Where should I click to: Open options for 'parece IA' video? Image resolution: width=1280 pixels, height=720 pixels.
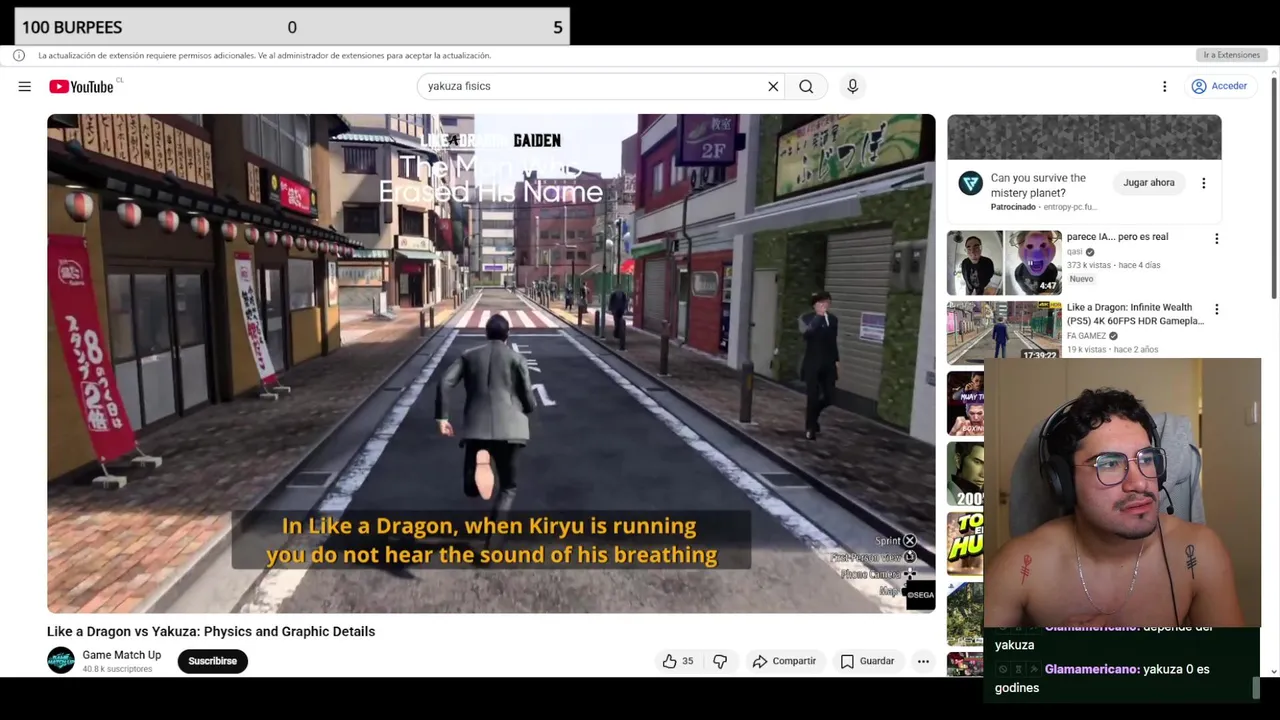1216,239
